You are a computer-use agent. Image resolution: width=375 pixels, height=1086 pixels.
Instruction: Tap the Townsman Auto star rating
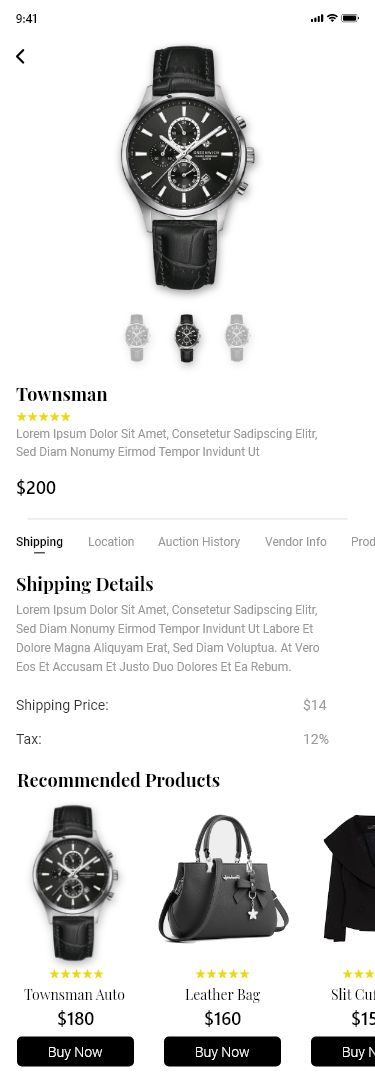pyautogui.click(x=76, y=974)
